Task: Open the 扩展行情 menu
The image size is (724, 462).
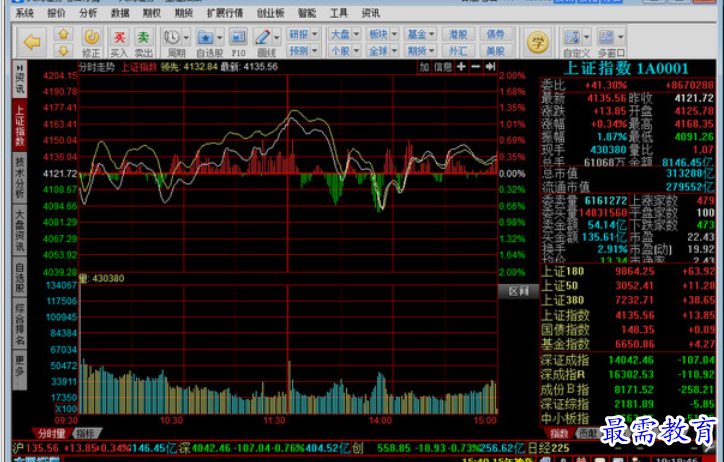Action: click(x=225, y=13)
